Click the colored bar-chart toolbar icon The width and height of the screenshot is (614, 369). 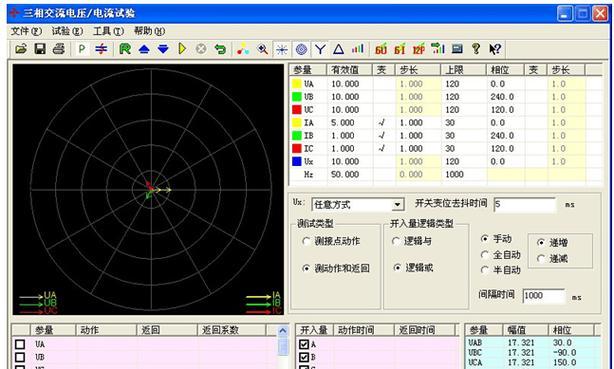pos(358,49)
